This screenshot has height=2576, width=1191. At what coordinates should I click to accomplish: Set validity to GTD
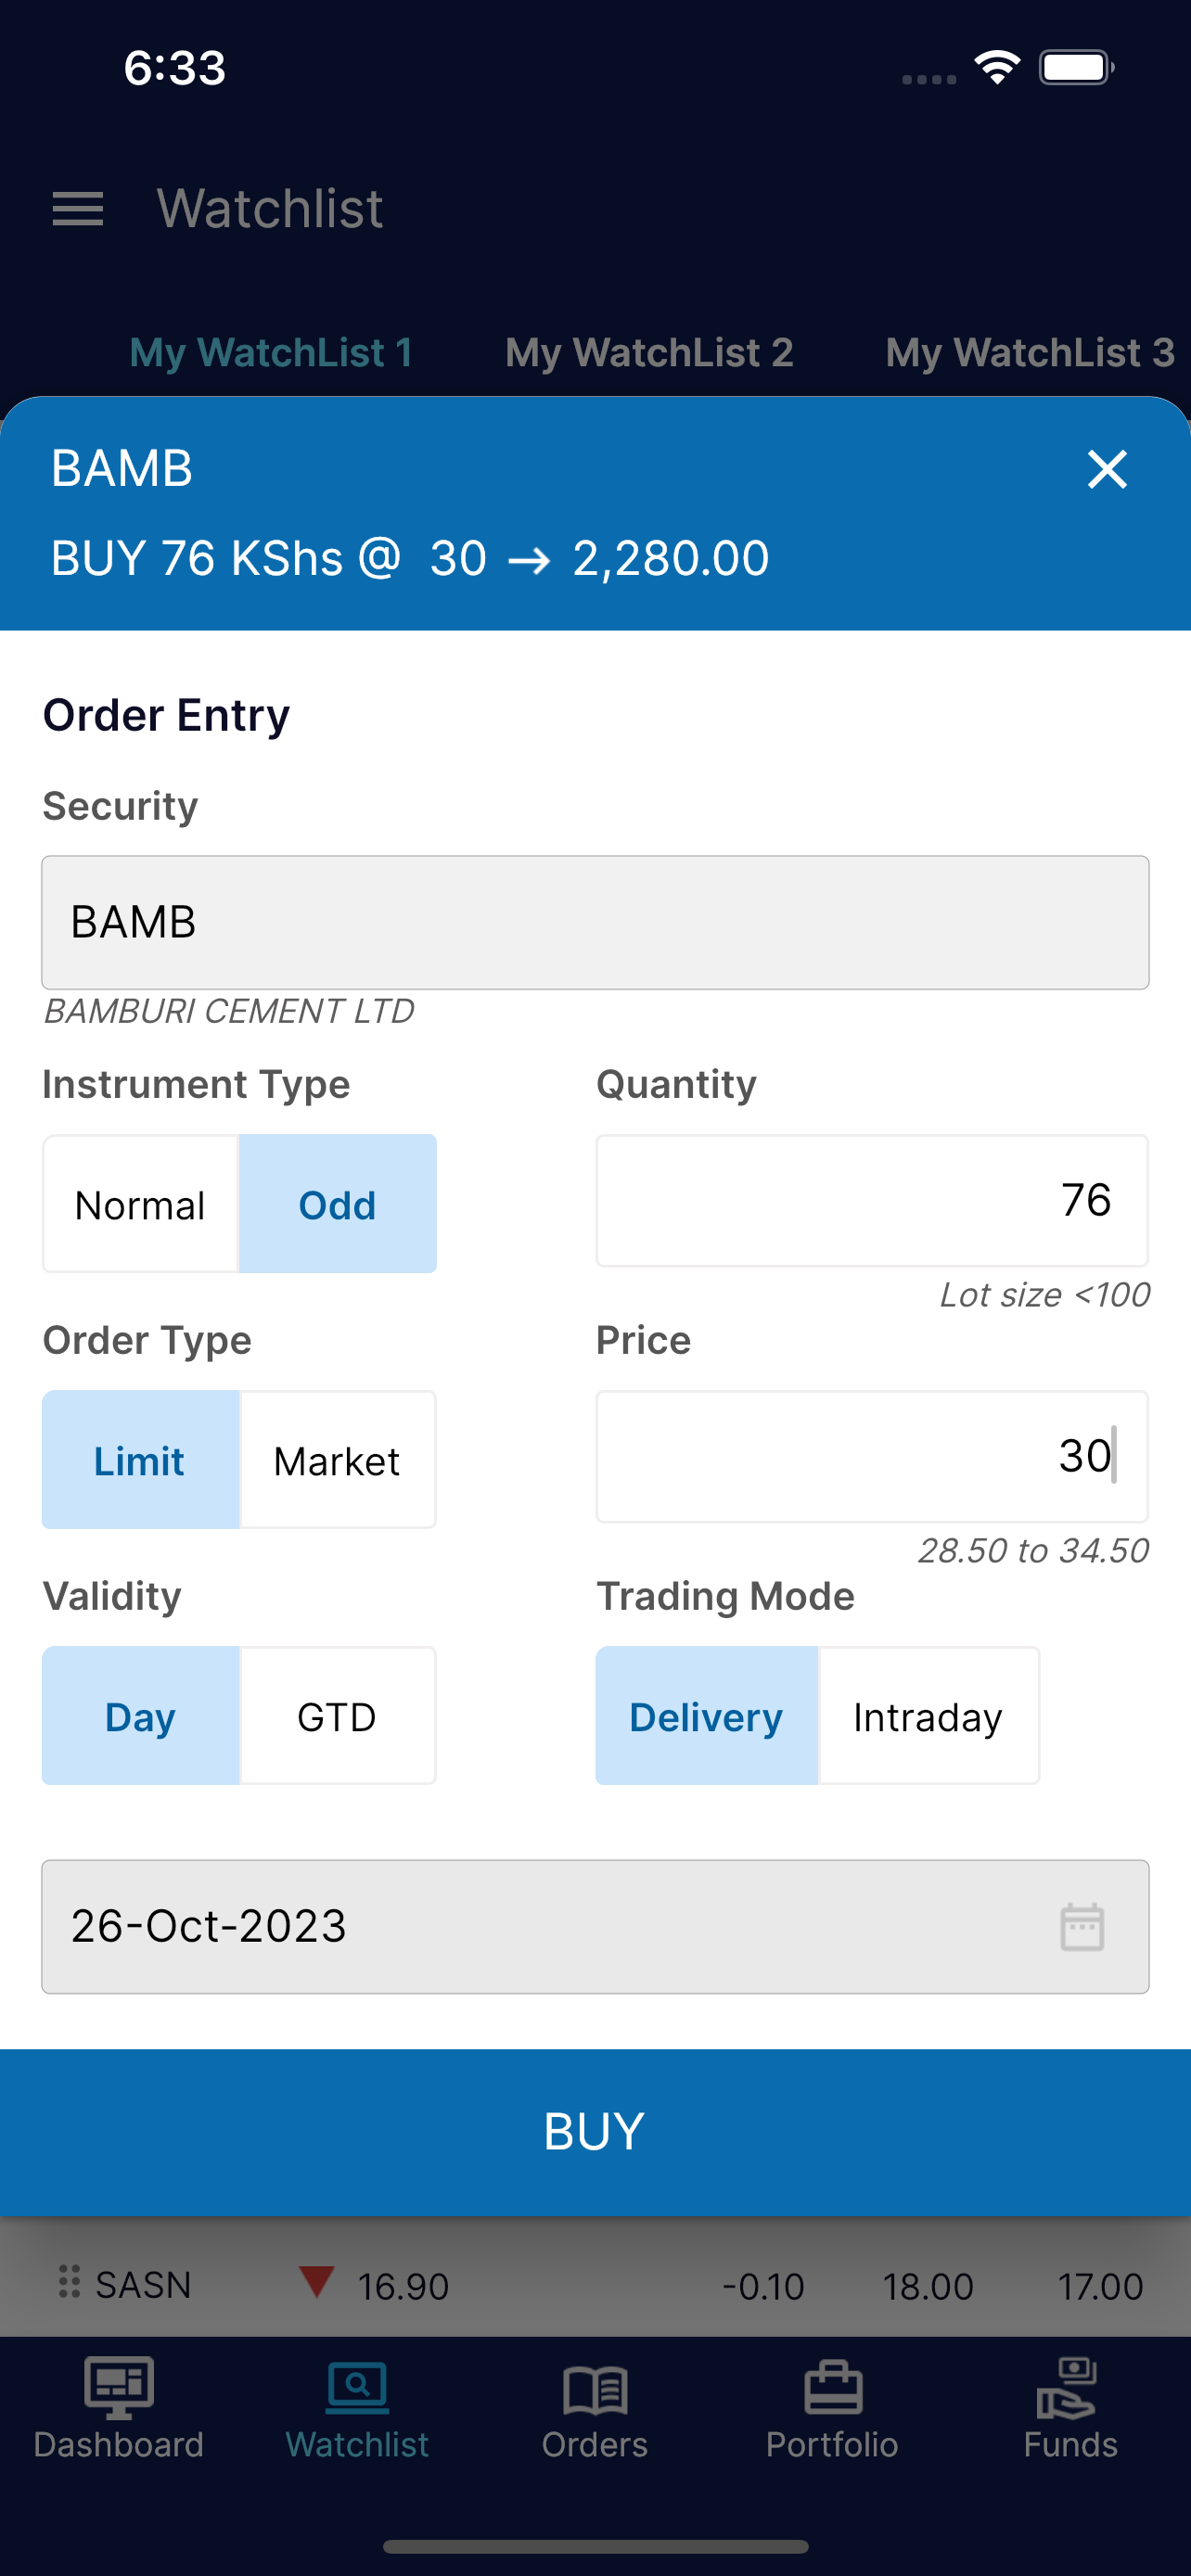338,1716
